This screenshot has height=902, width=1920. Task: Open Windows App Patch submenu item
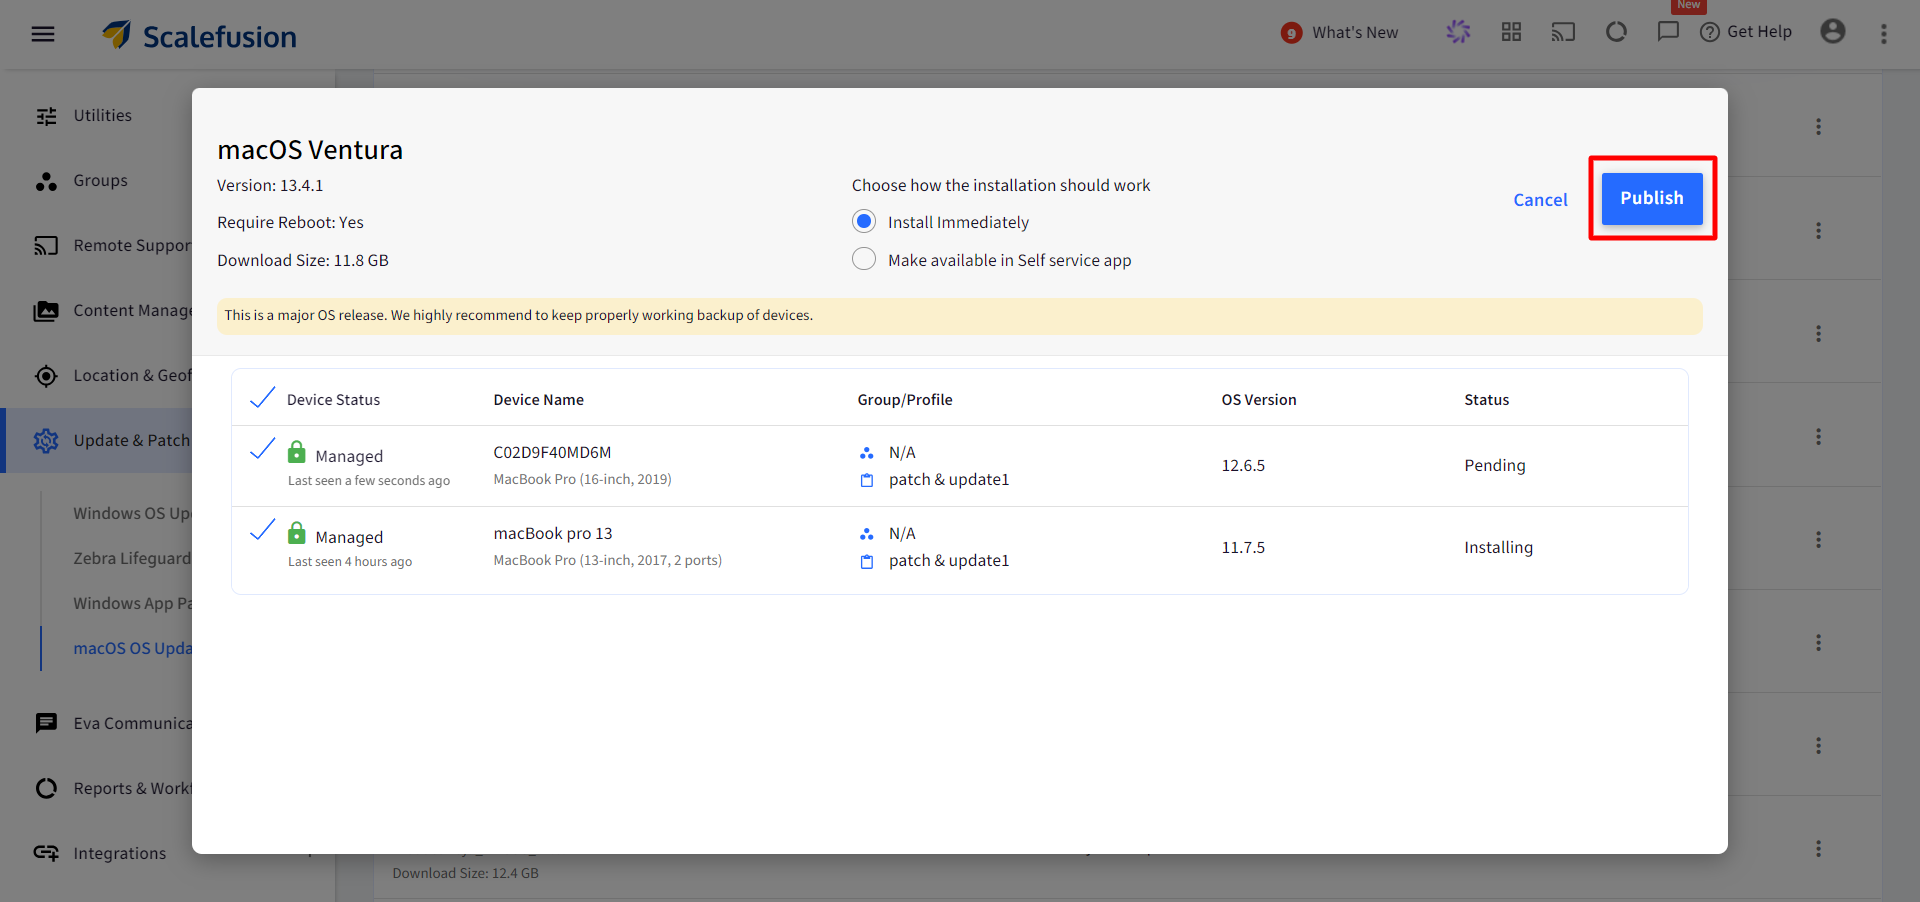tap(132, 603)
